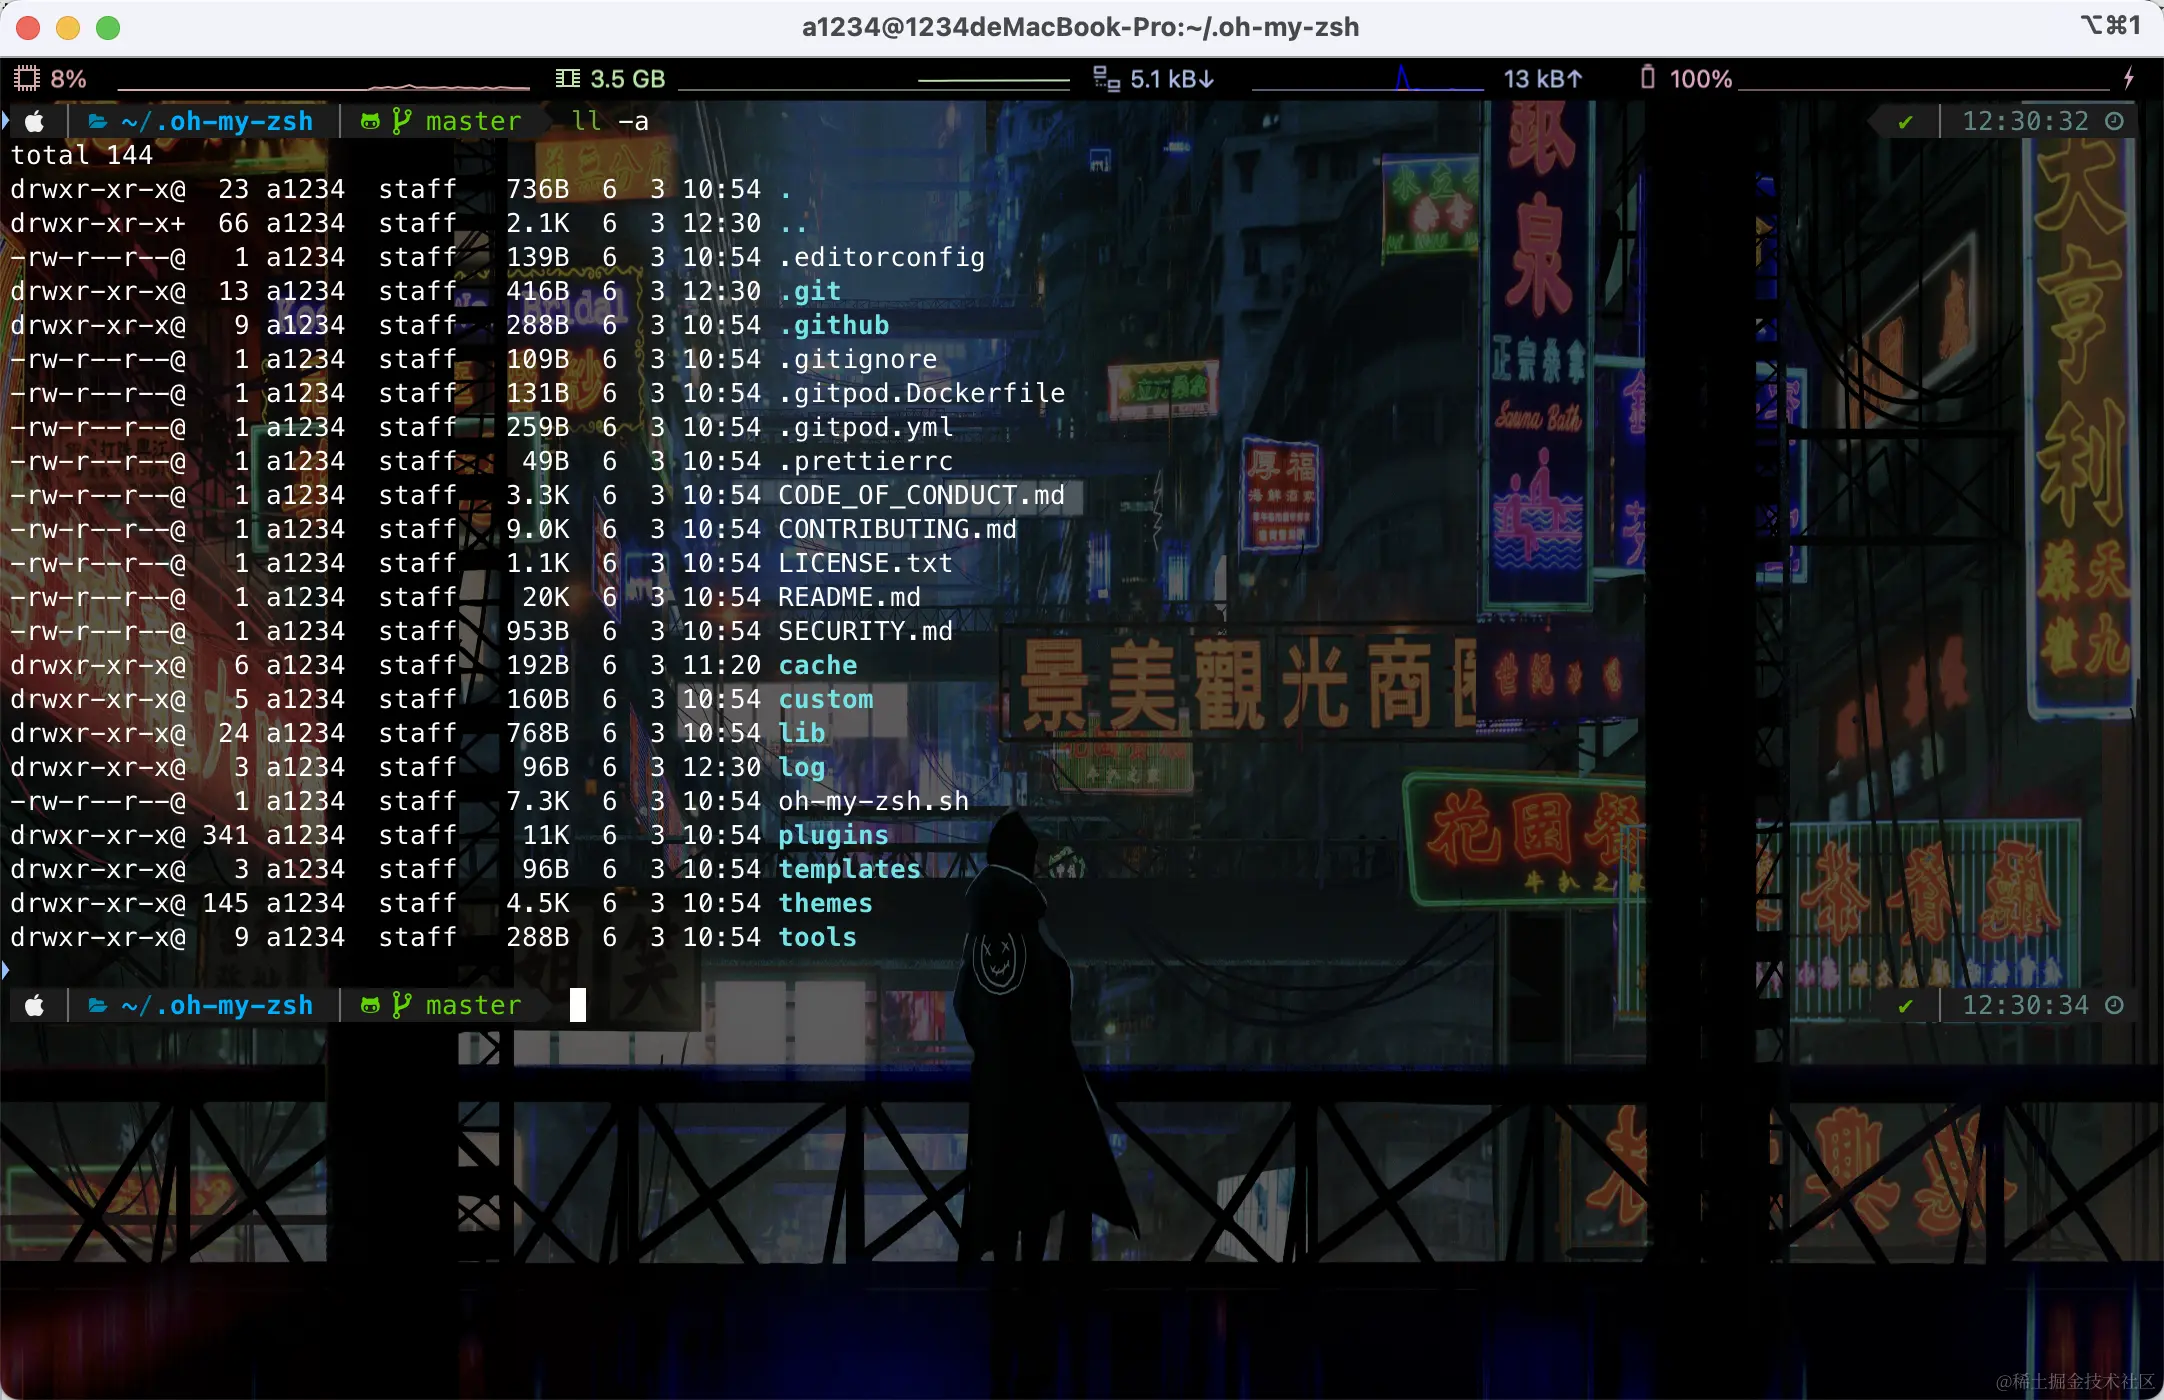Click the 12:30:32 timestamp

click(2026, 121)
